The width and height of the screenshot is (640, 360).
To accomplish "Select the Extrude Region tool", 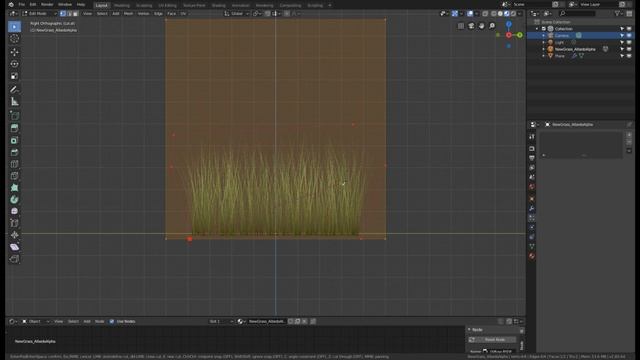I will [14, 128].
